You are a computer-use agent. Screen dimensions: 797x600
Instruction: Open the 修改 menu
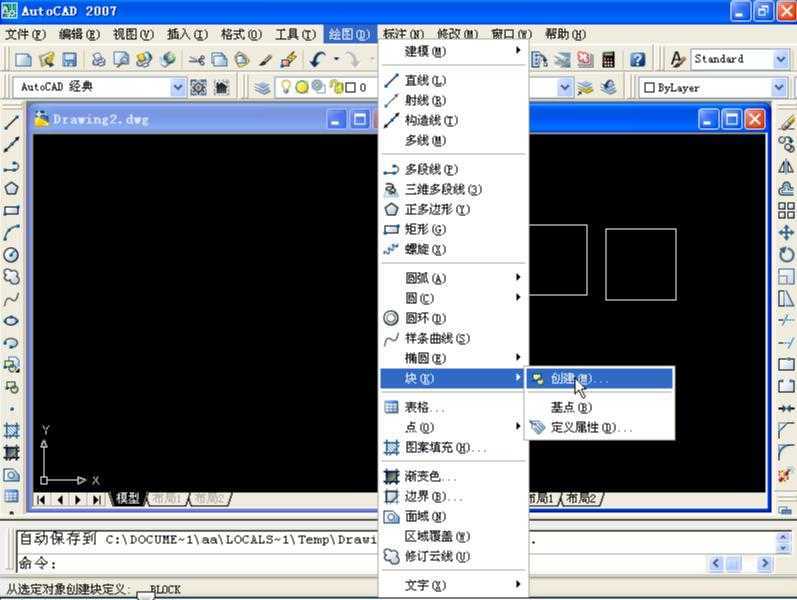(x=457, y=34)
